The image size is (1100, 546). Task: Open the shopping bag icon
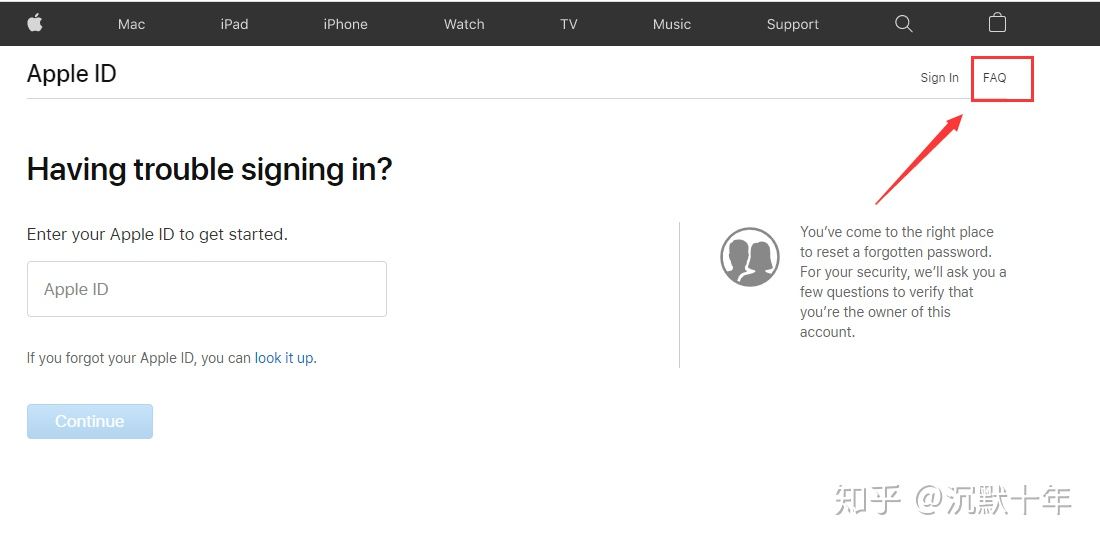tap(997, 23)
